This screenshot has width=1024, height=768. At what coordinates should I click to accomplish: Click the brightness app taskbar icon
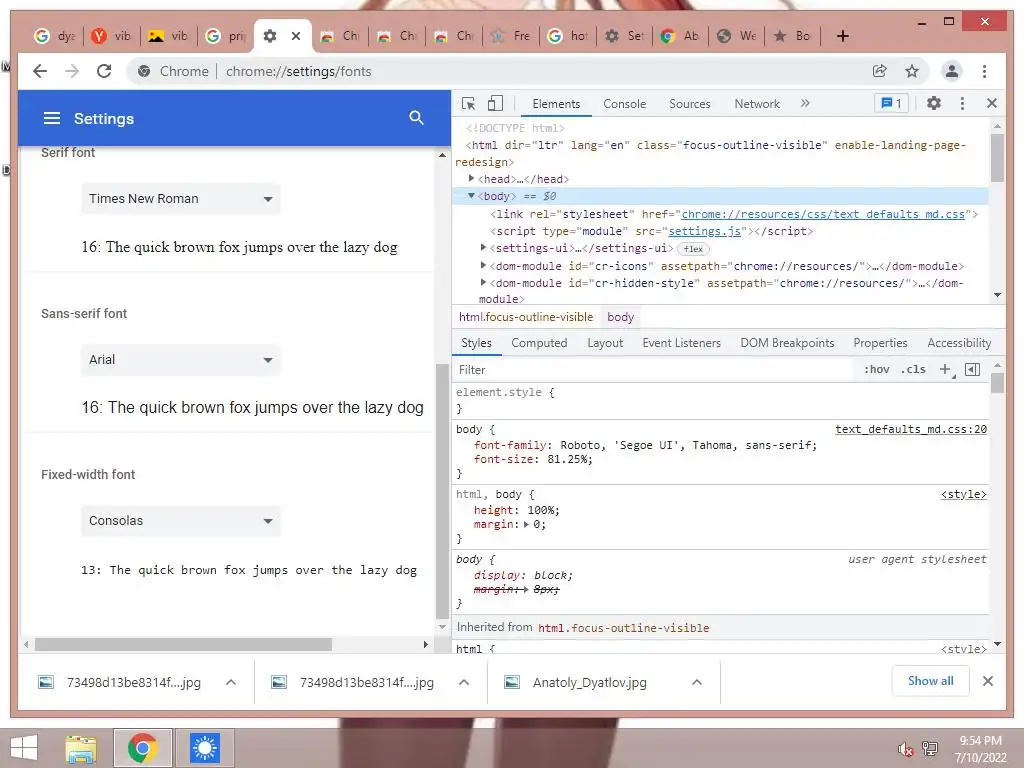(x=204, y=748)
